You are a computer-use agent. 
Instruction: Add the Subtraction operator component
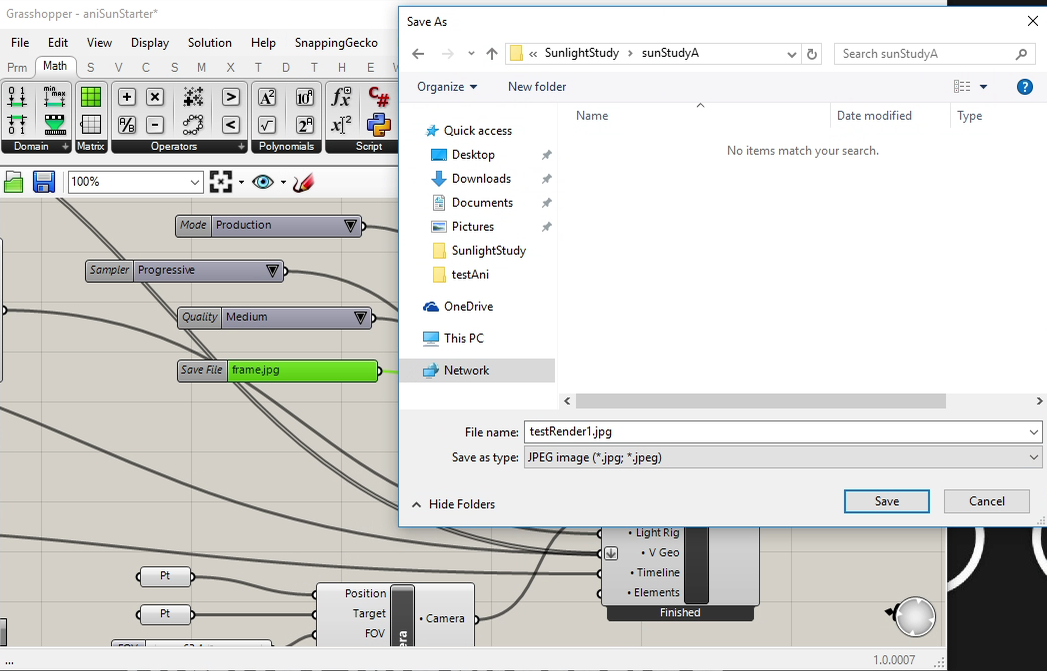[155, 124]
